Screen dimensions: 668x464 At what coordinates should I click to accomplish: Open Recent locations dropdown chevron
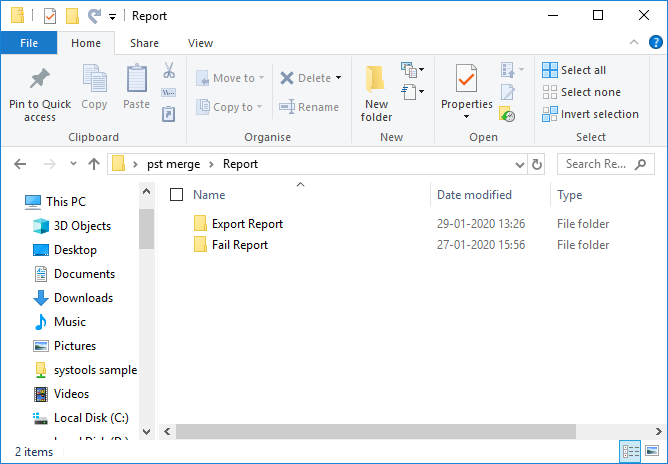point(73,164)
